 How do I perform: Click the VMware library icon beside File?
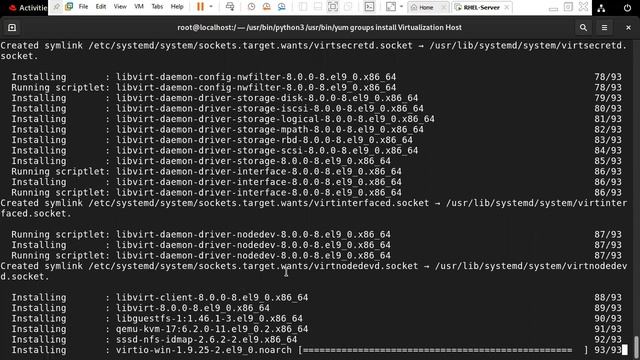click(69, 7)
